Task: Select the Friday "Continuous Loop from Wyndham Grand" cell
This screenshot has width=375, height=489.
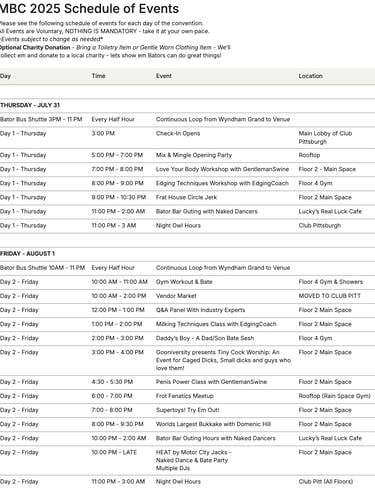Action: click(223, 268)
